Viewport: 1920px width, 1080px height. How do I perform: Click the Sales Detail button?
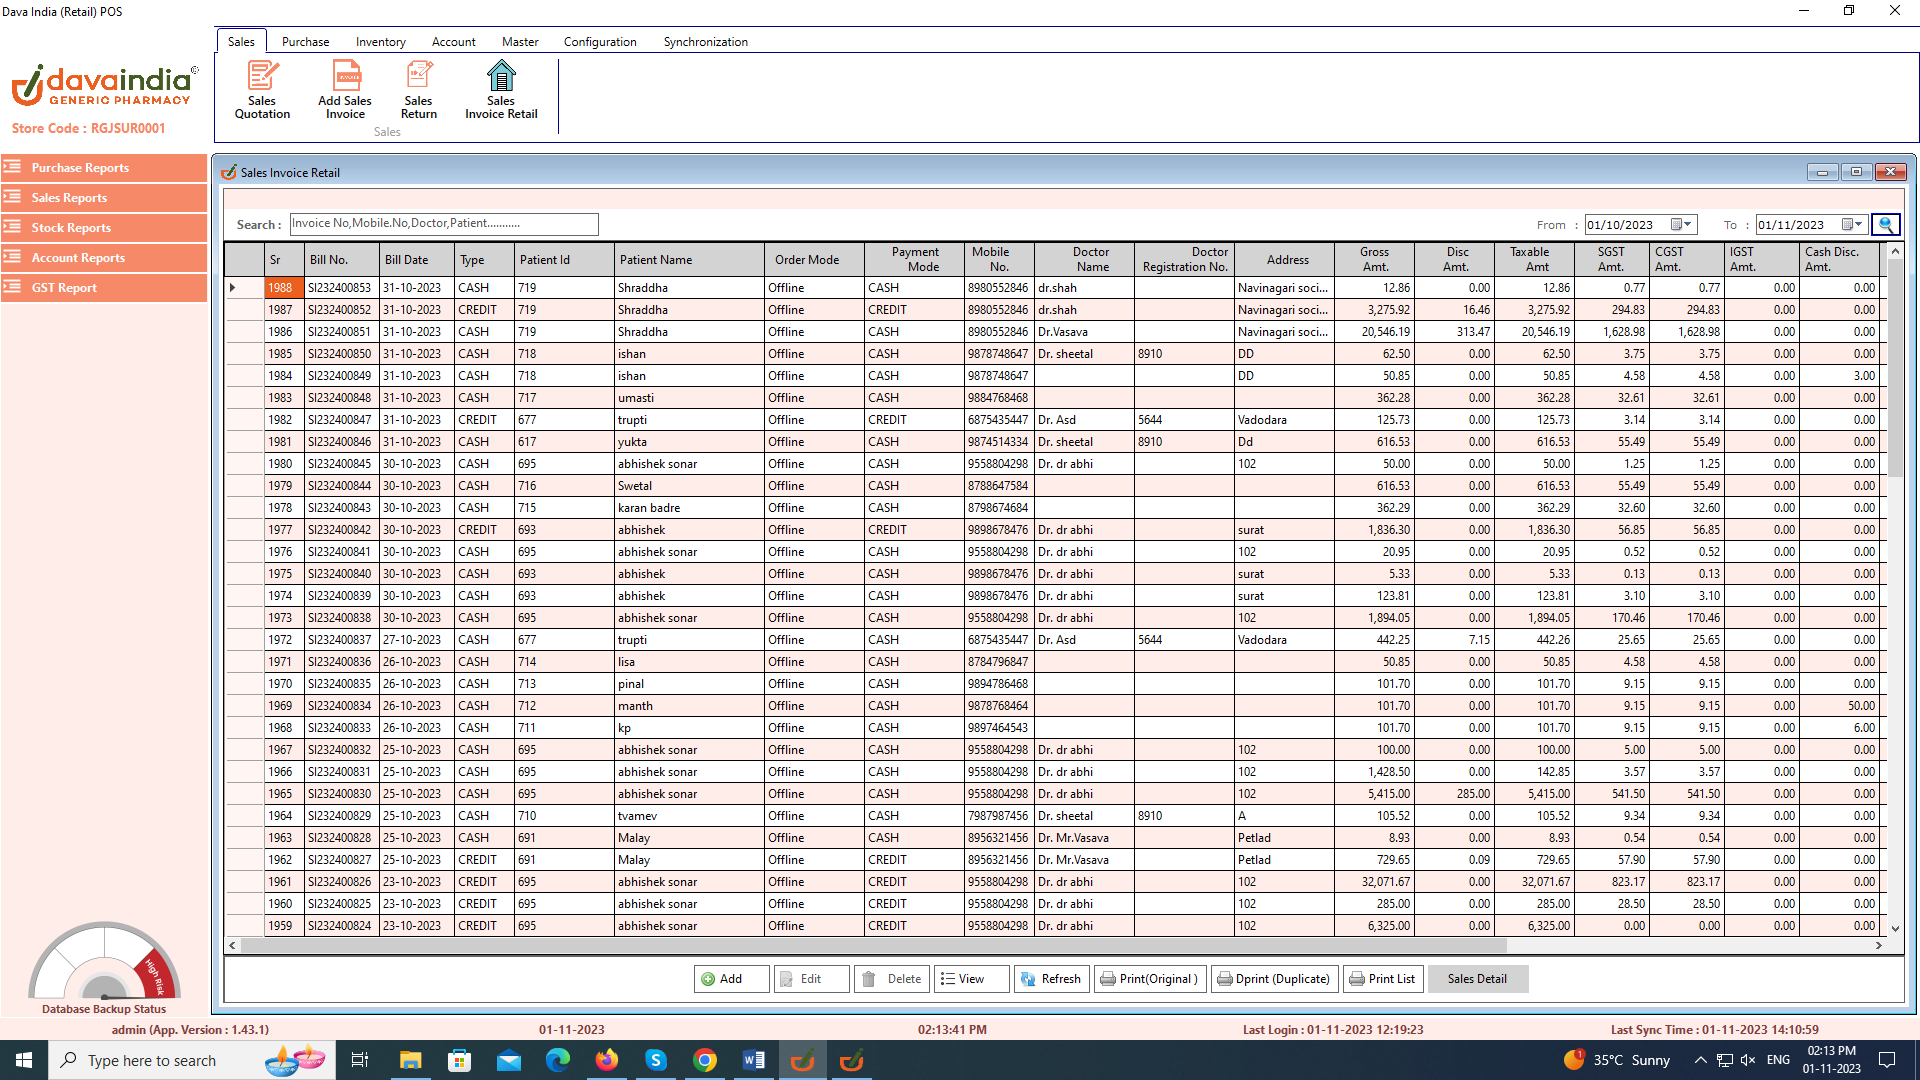1477,979
